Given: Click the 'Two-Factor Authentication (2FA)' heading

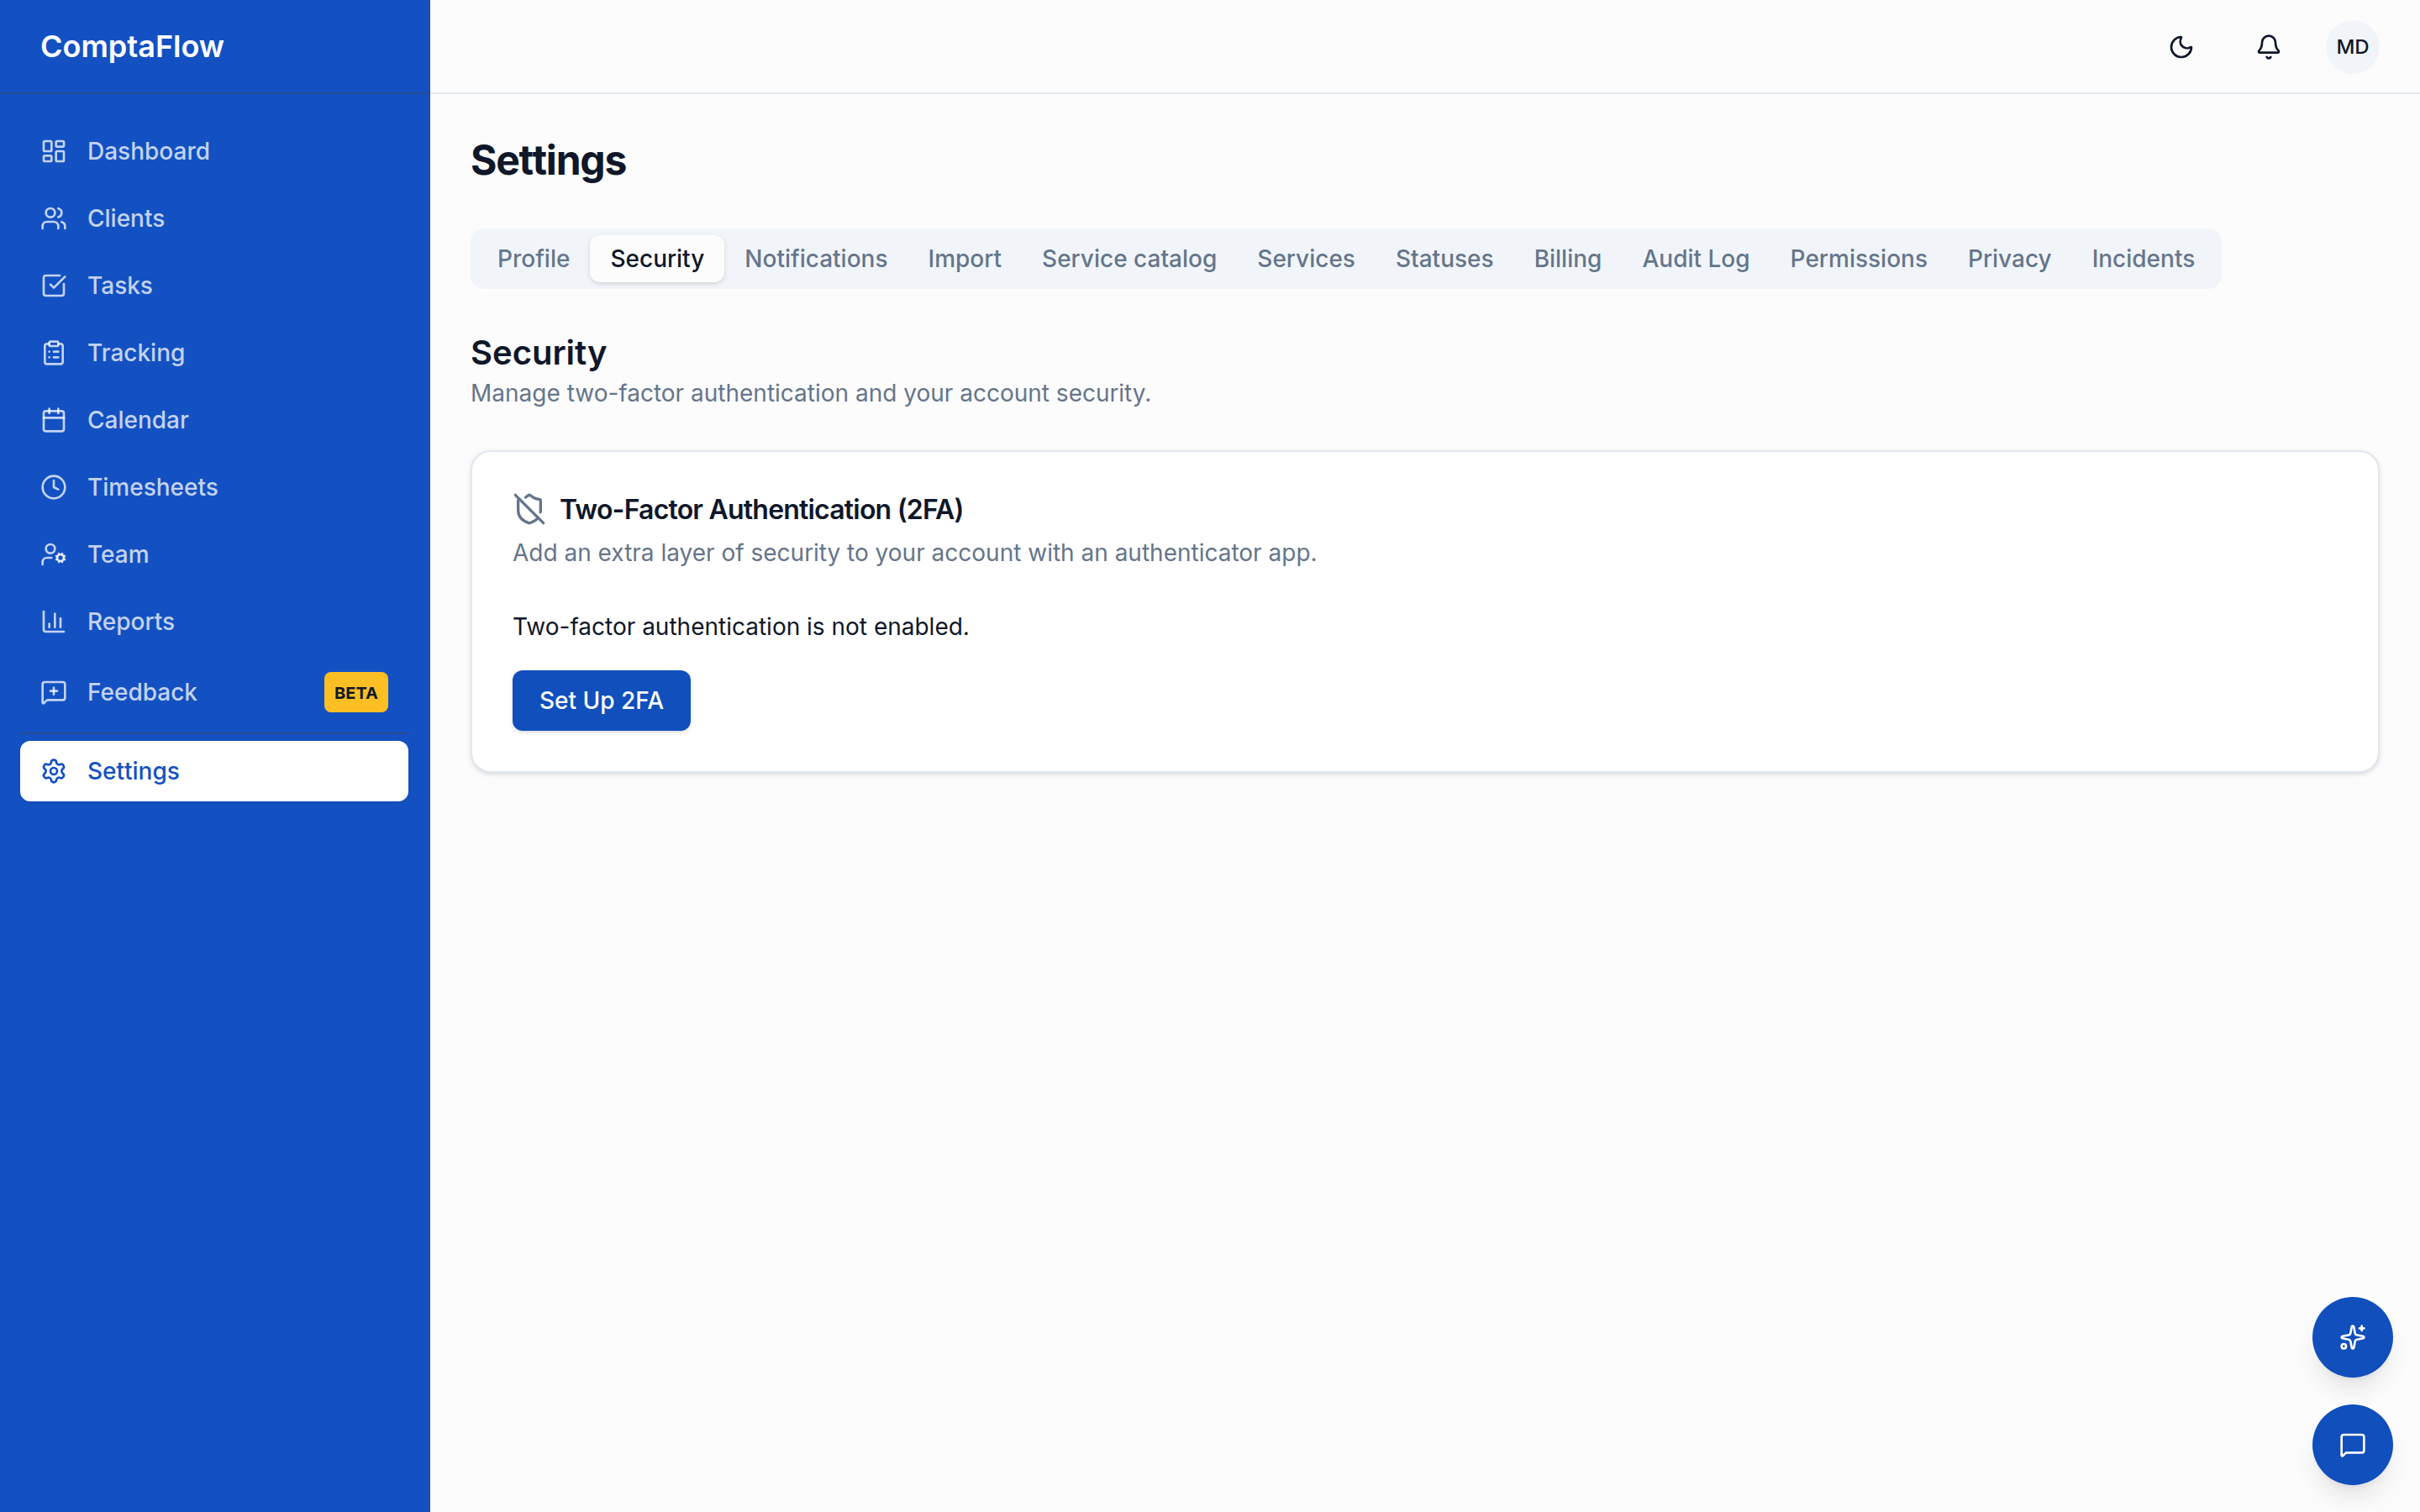Looking at the screenshot, I should [761, 509].
